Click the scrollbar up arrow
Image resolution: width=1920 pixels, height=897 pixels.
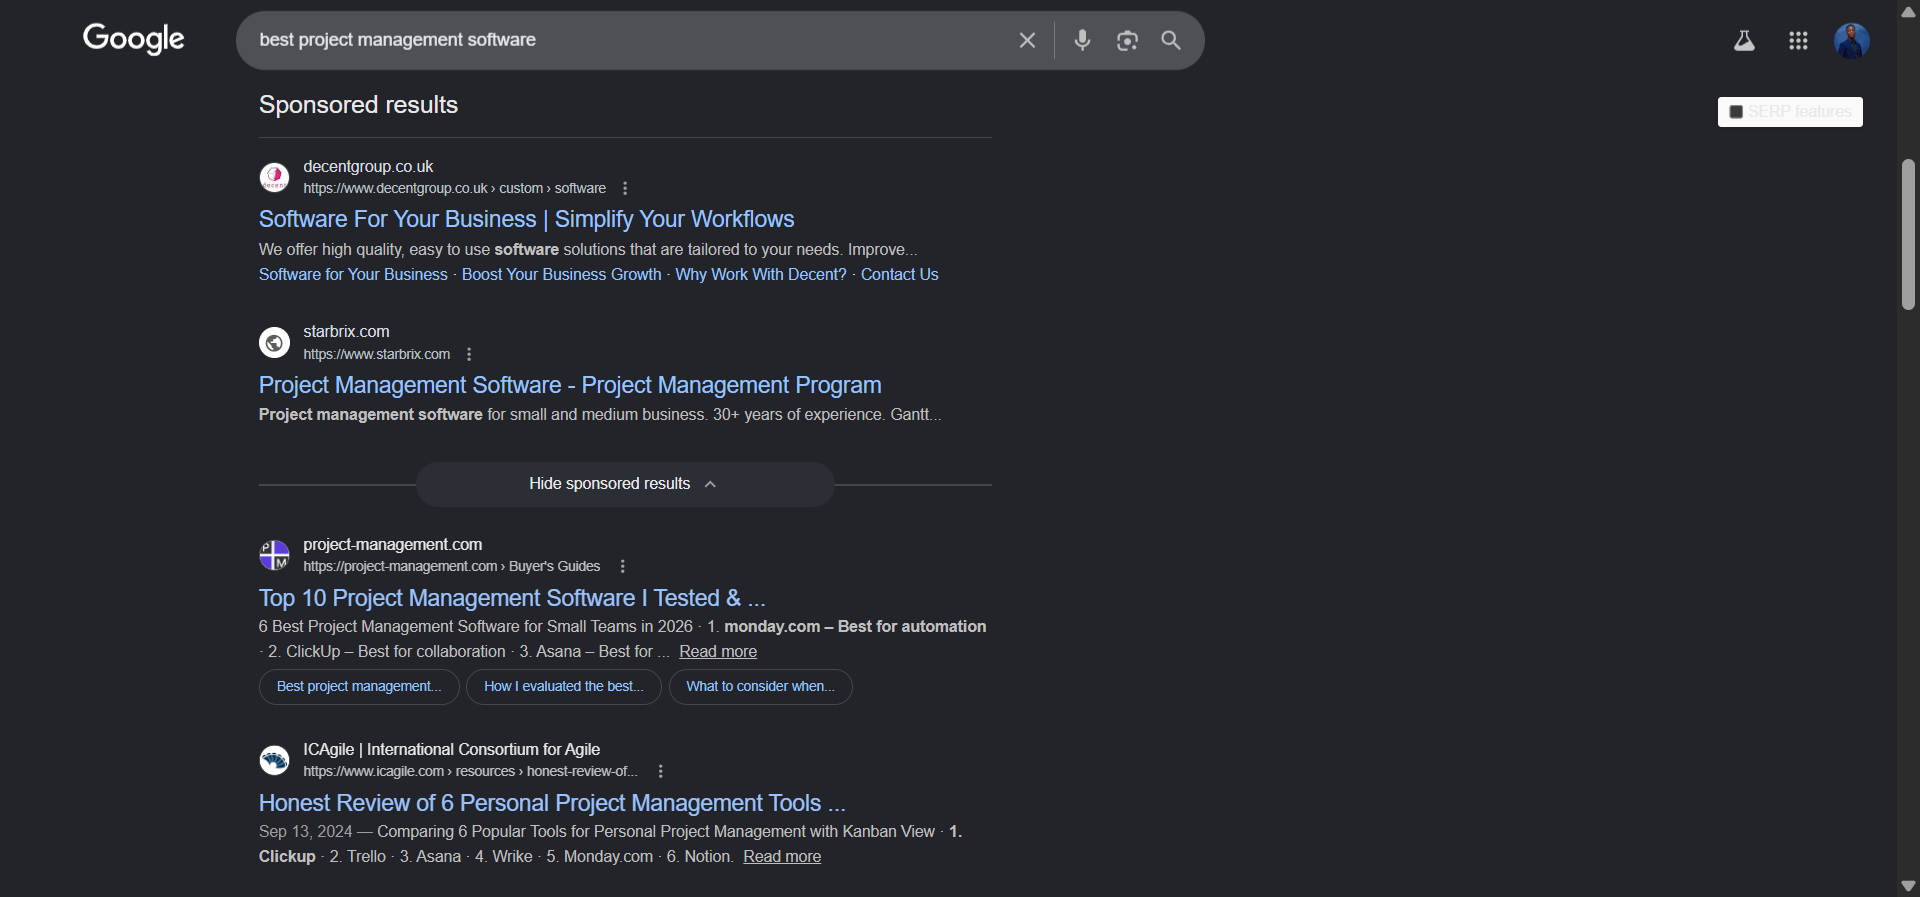(x=1908, y=12)
